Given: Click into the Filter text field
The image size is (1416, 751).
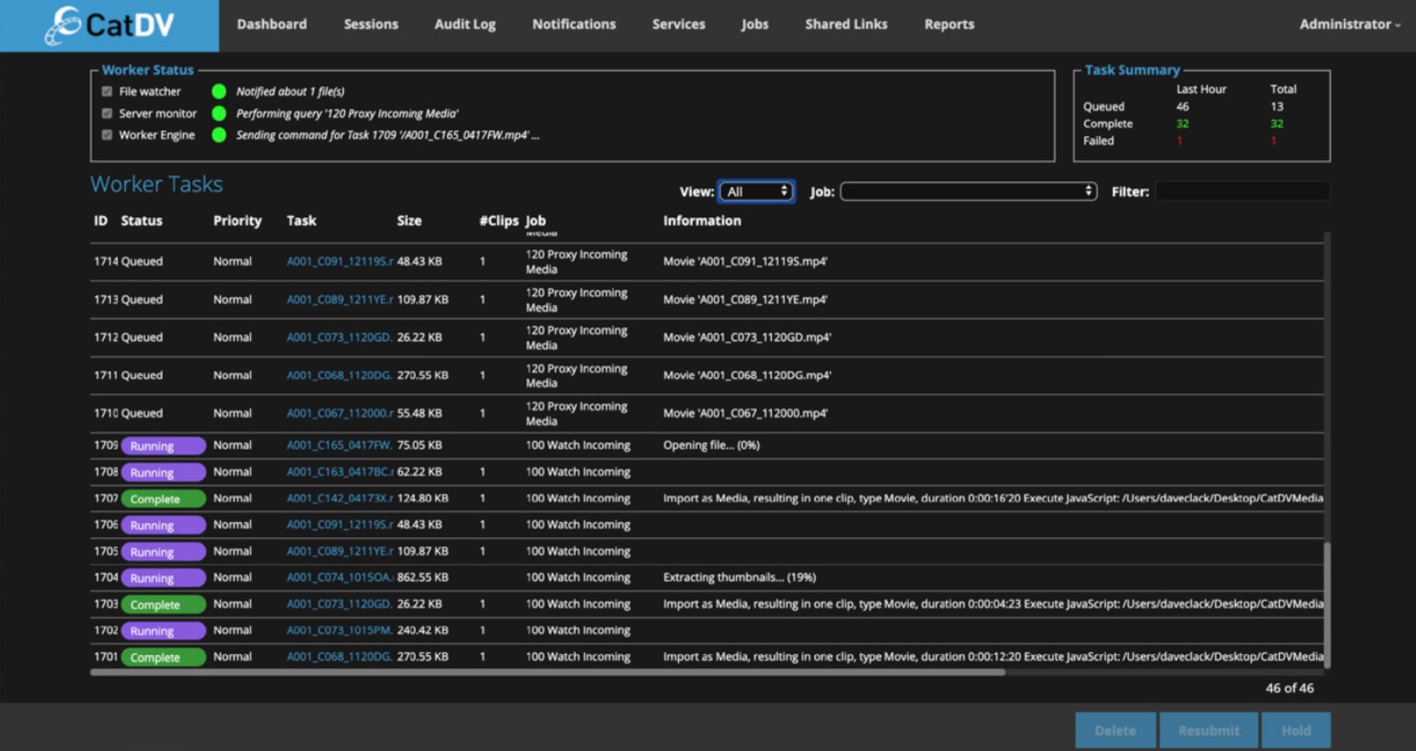Looking at the screenshot, I should tap(1243, 191).
